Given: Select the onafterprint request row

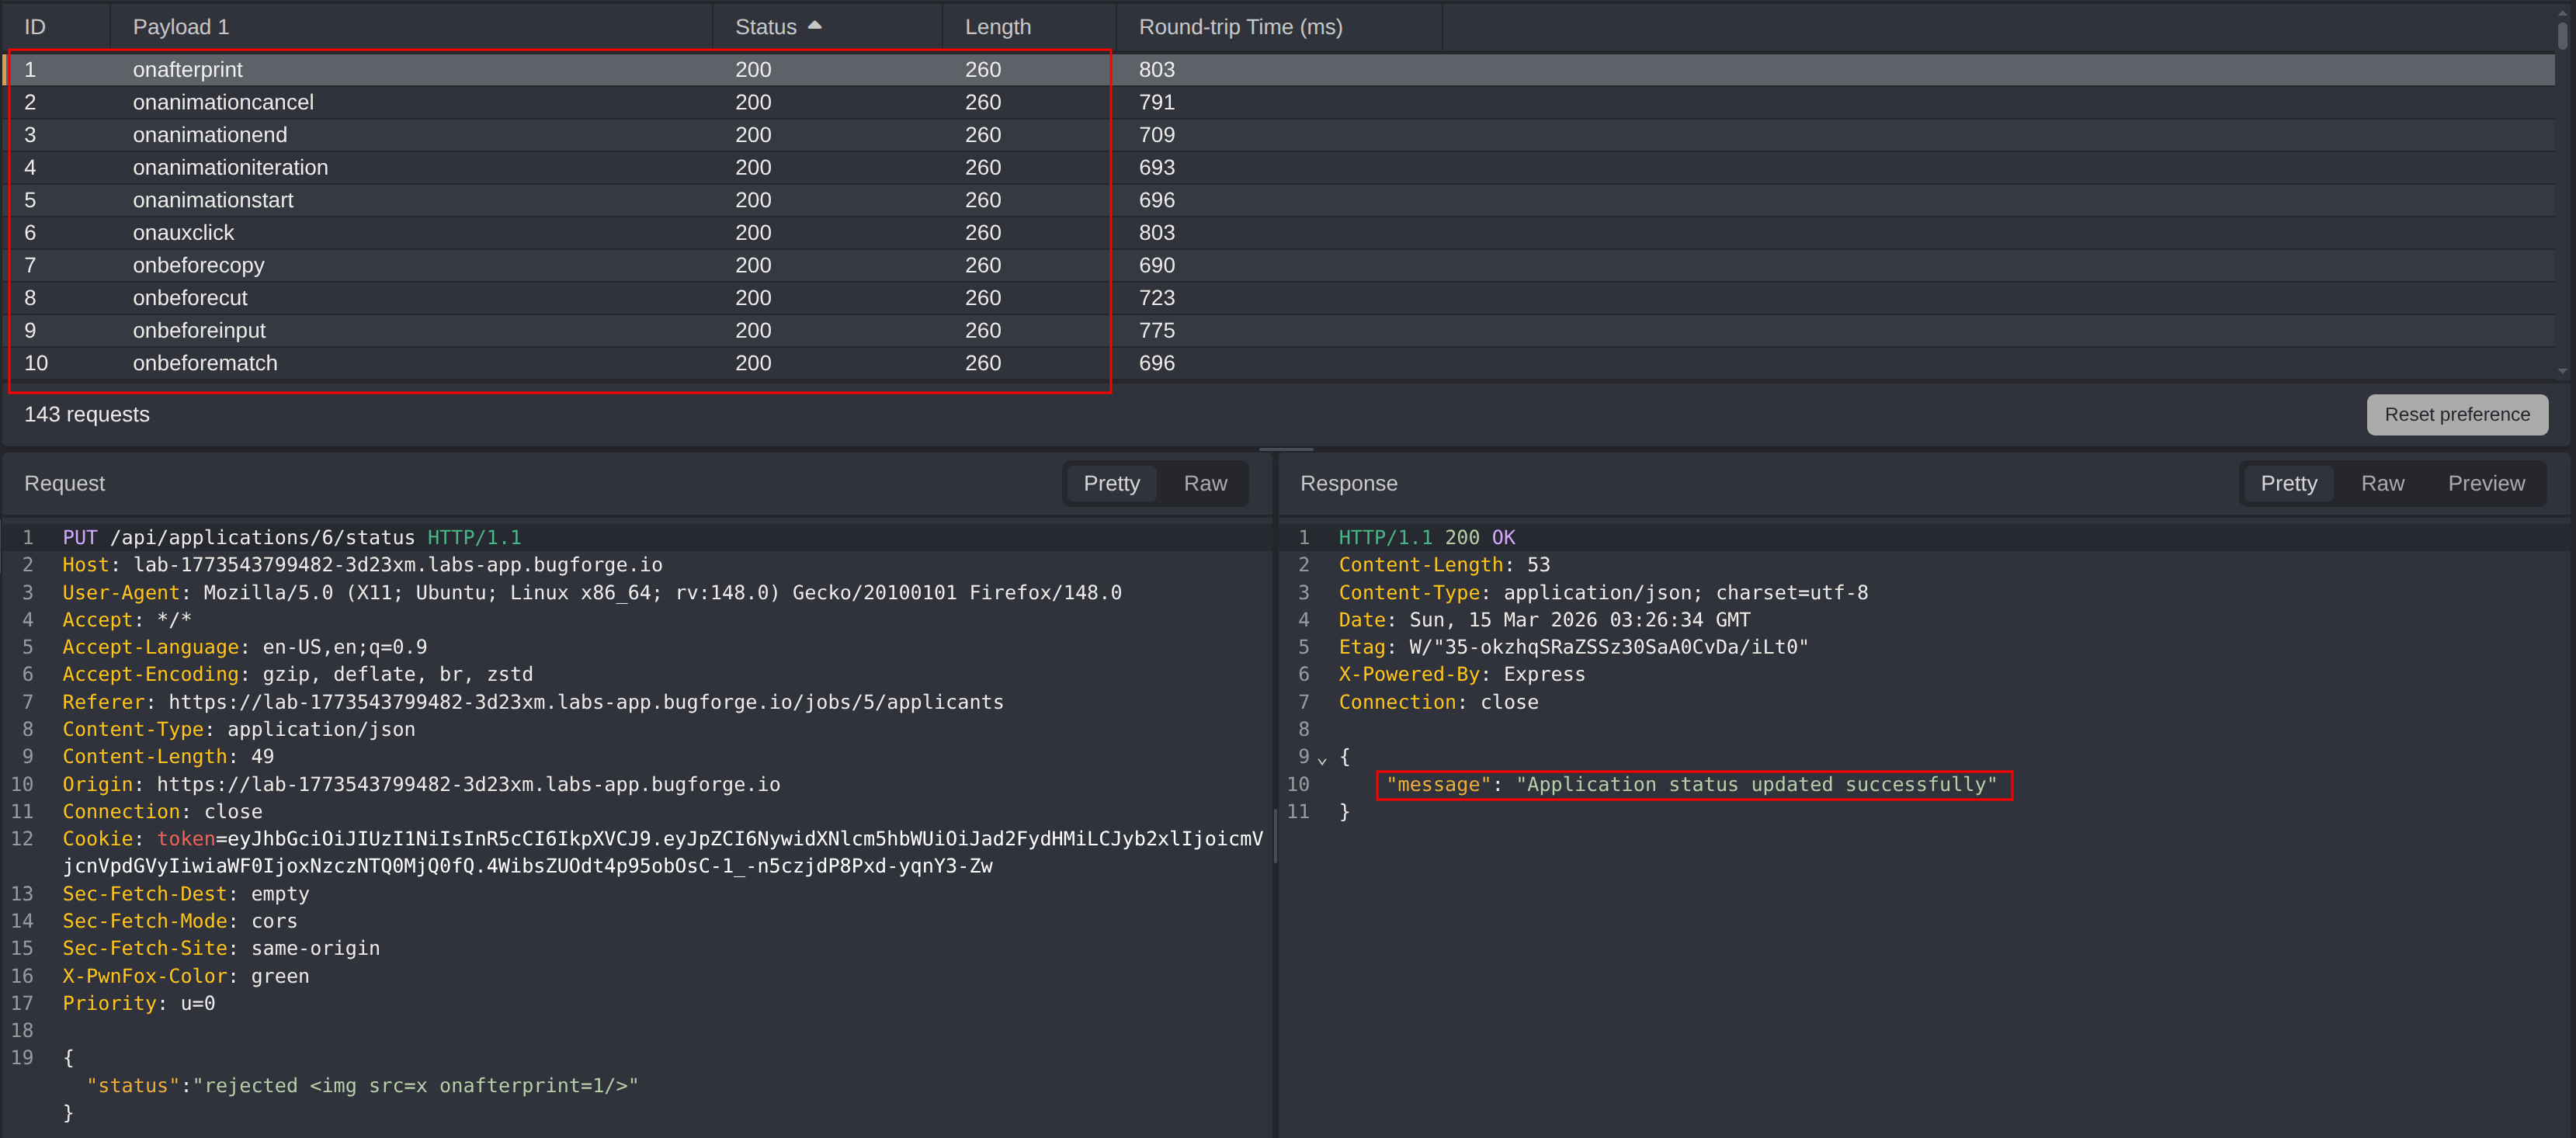Looking at the screenshot, I should click(400, 69).
